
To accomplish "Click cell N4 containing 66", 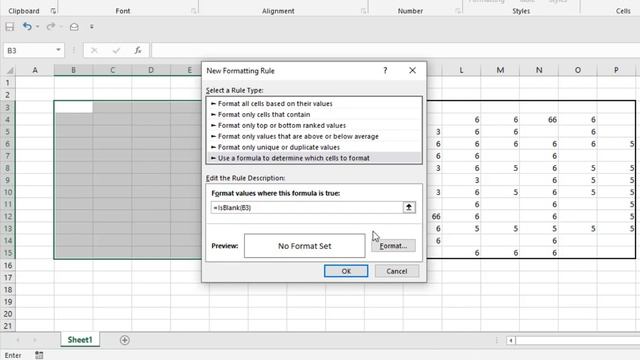I will click(539, 120).
